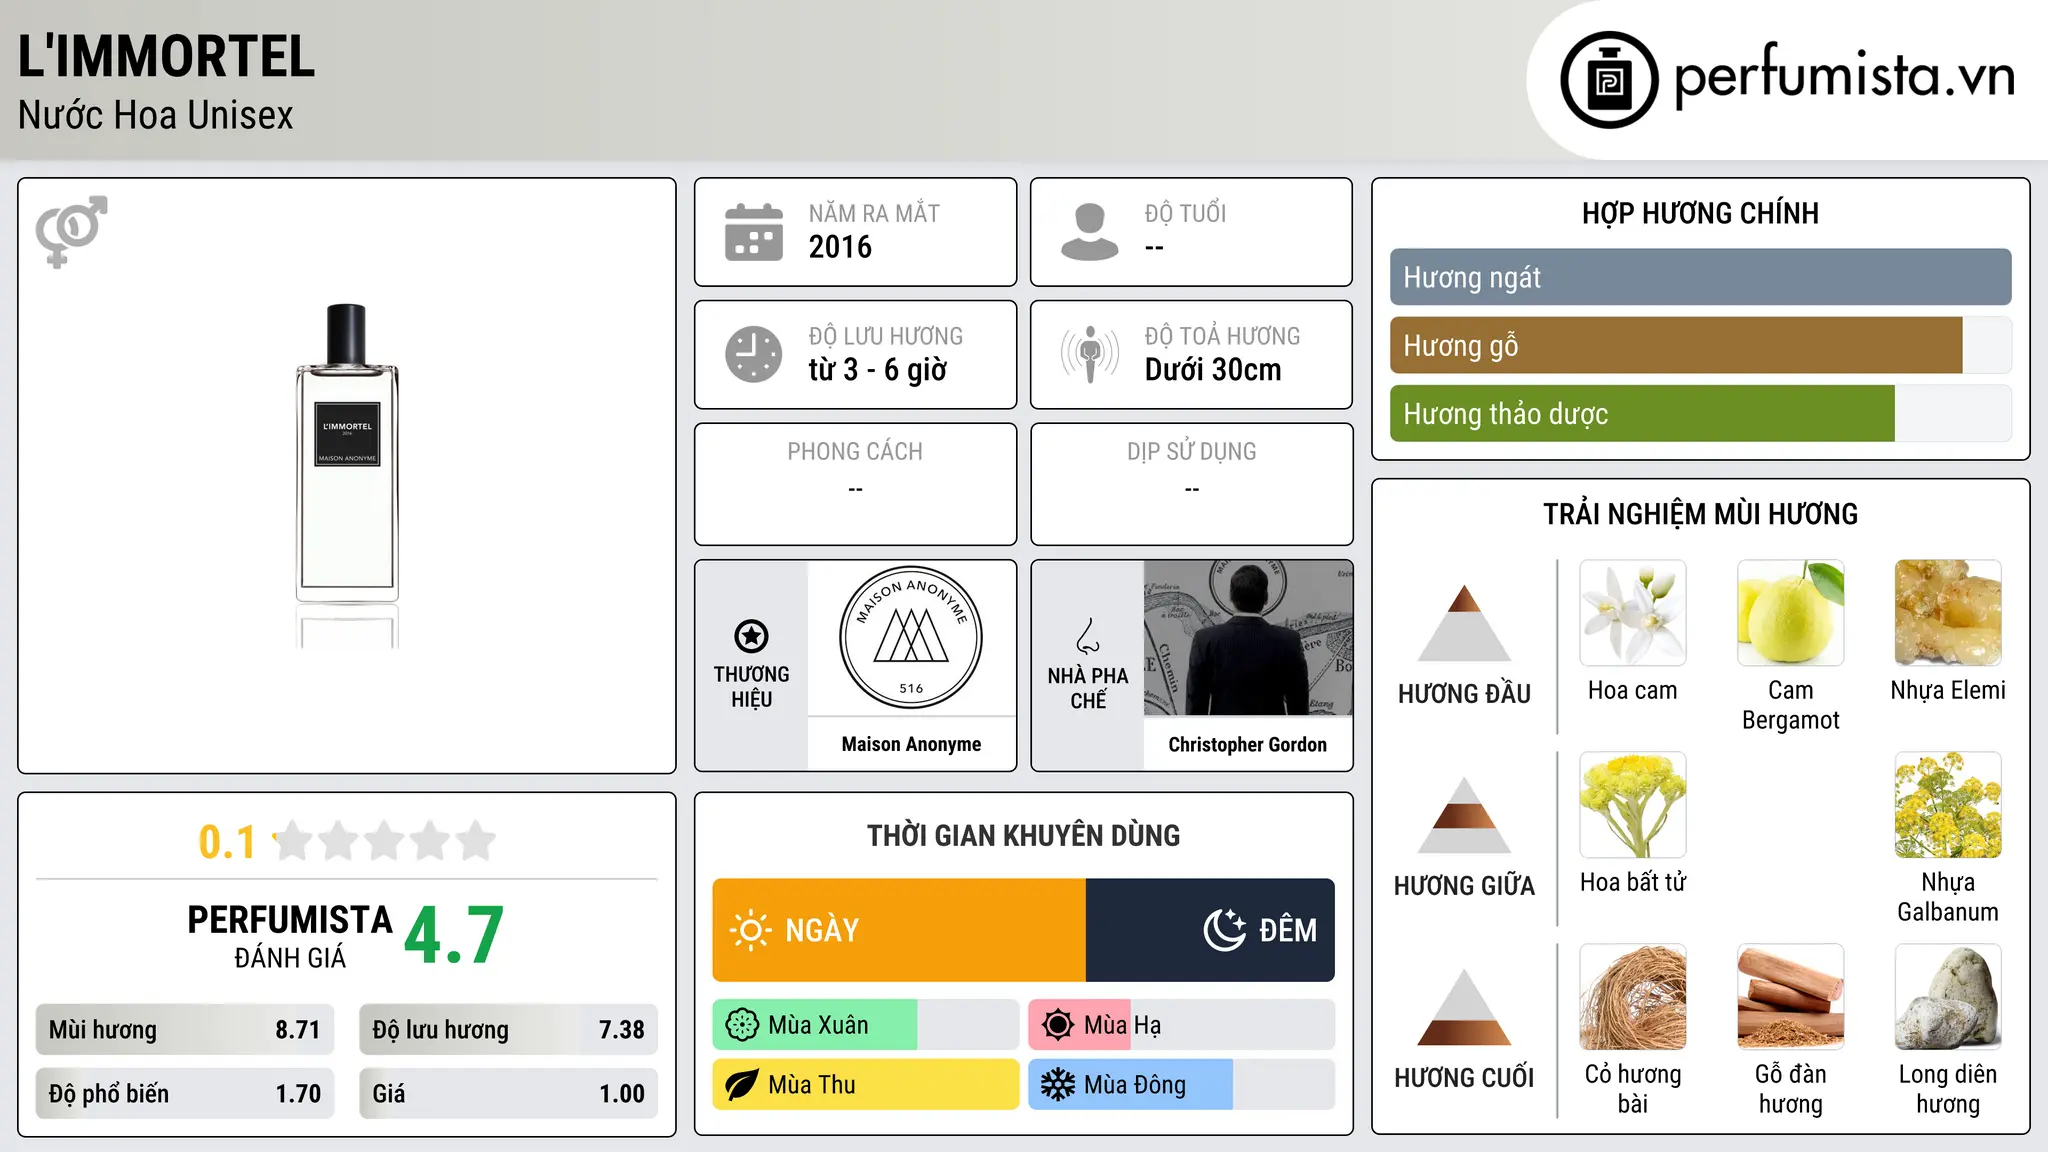Image resolution: width=2048 pixels, height=1152 pixels.
Task: Open the Hoa cam note image
Action: [1633, 613]
